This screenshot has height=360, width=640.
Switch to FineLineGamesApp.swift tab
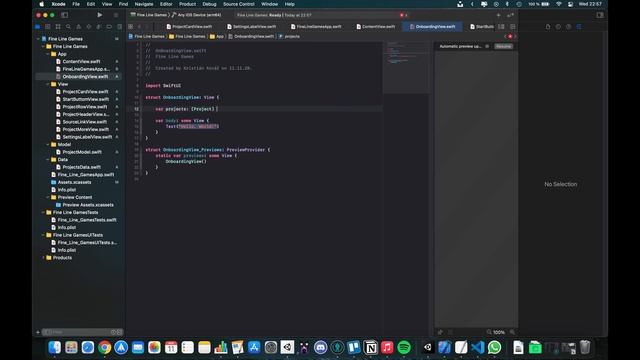[x=316, y=27]
